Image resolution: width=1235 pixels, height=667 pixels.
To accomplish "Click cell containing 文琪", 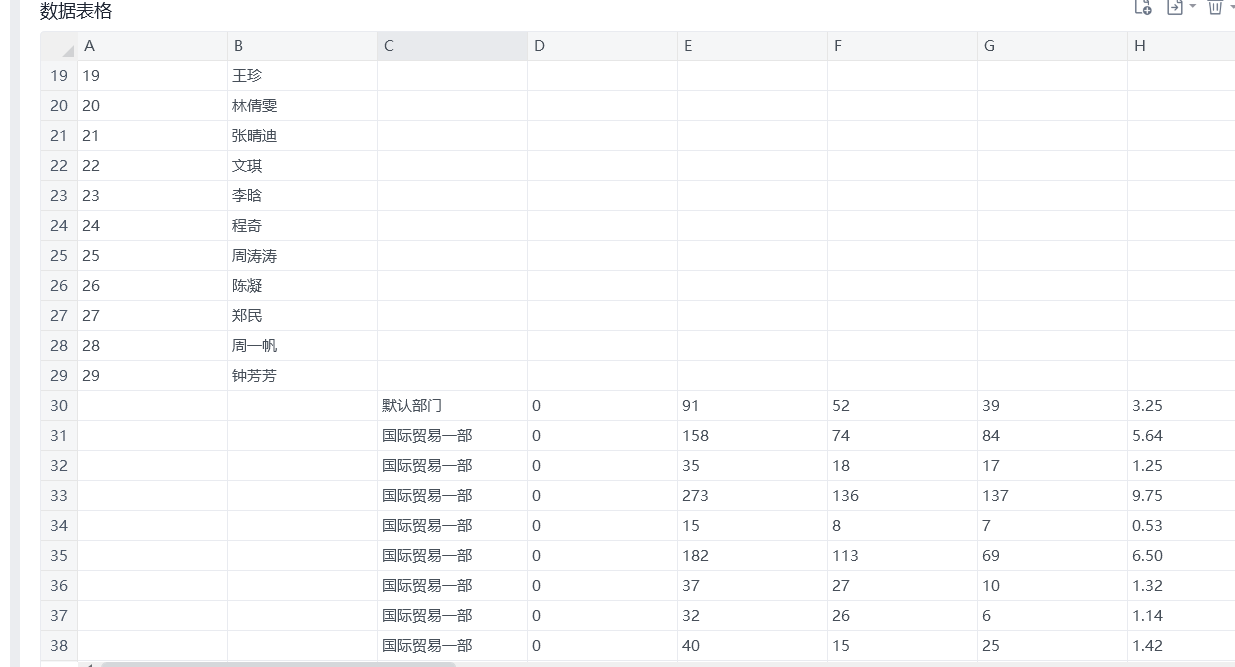I will (x=303, y=166).
